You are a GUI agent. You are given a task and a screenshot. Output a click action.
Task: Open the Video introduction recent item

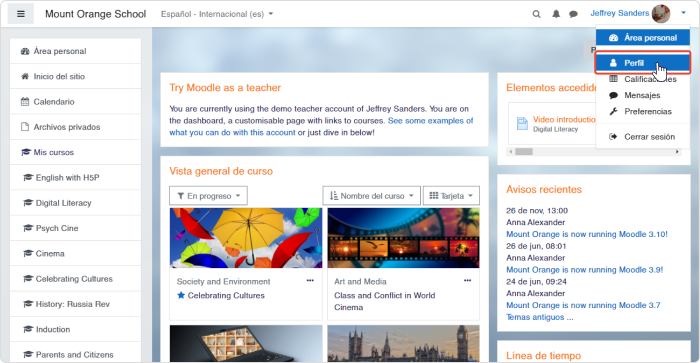pos(564,120)
